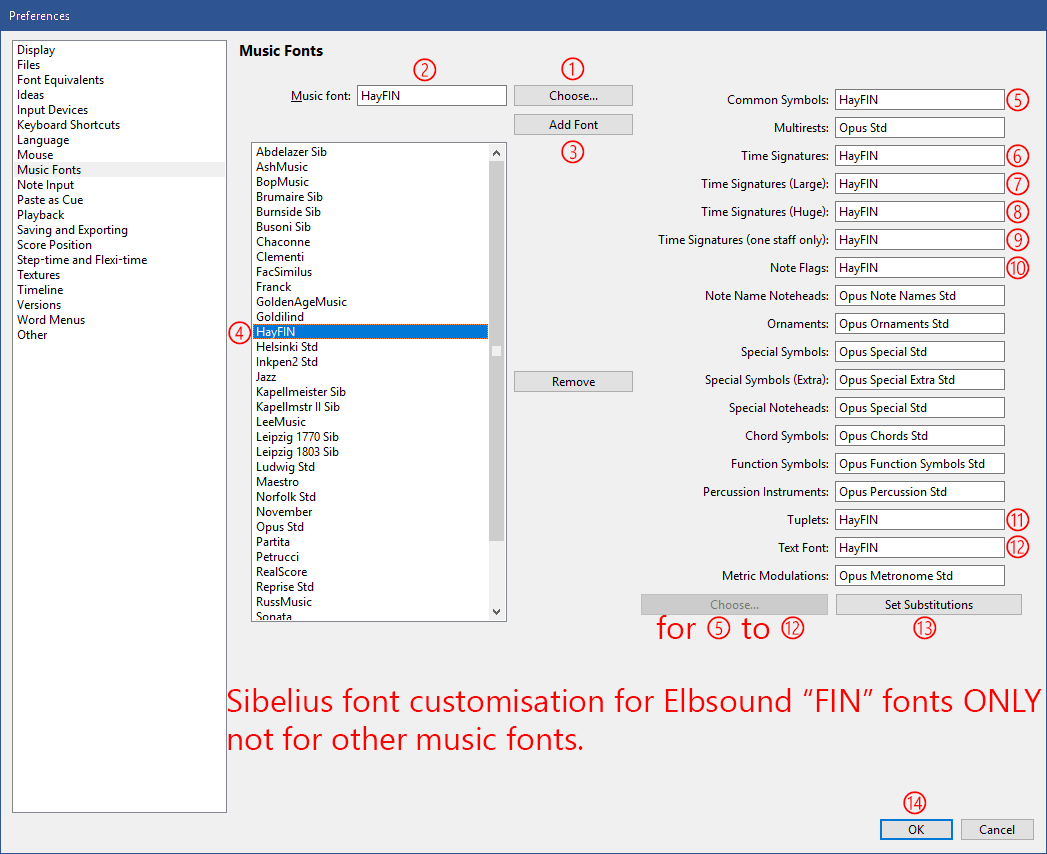Select the Chord Symbols font field
Viewport: 1047px width, 854px height.
click(918, 436)
